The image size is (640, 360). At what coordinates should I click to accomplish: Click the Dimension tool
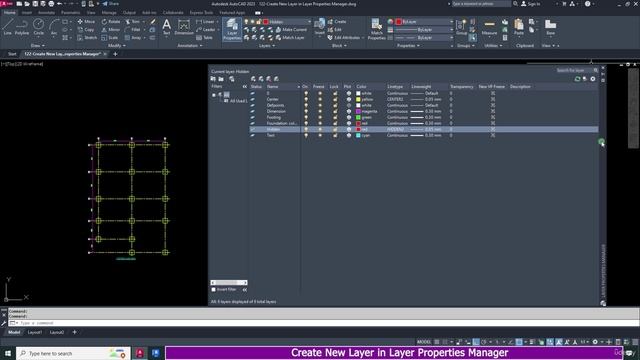[184, 27]
